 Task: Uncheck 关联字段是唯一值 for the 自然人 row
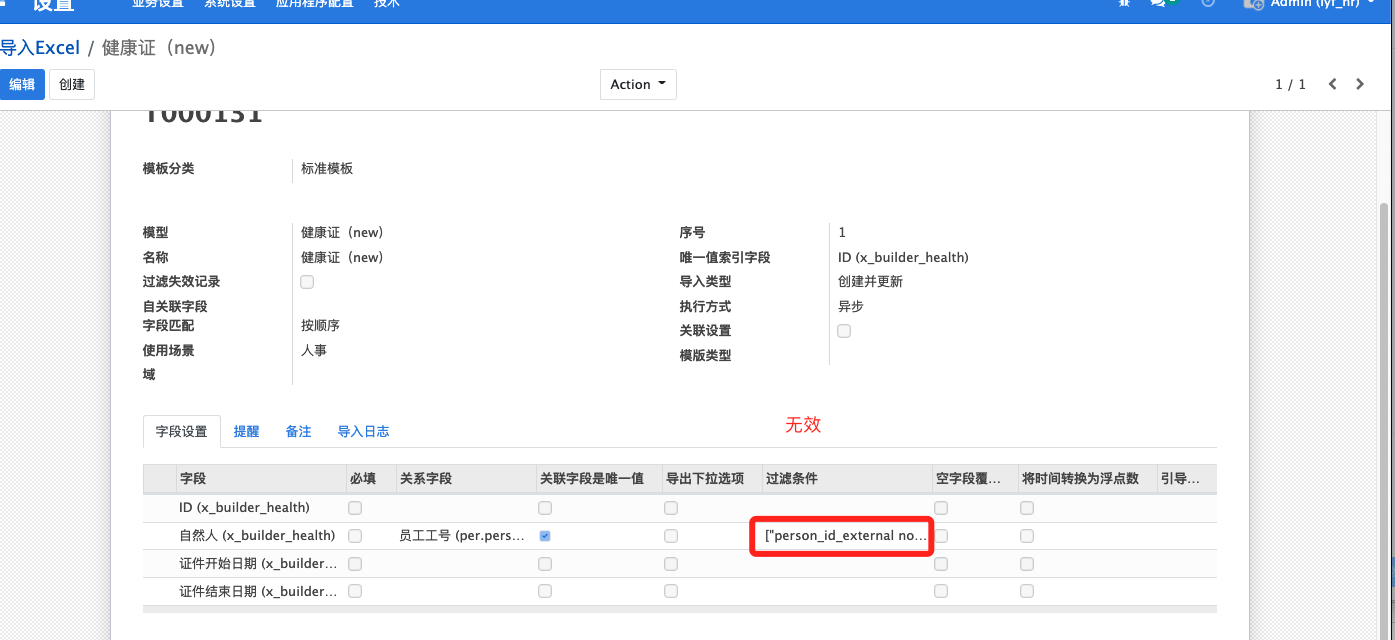(545, 536)
